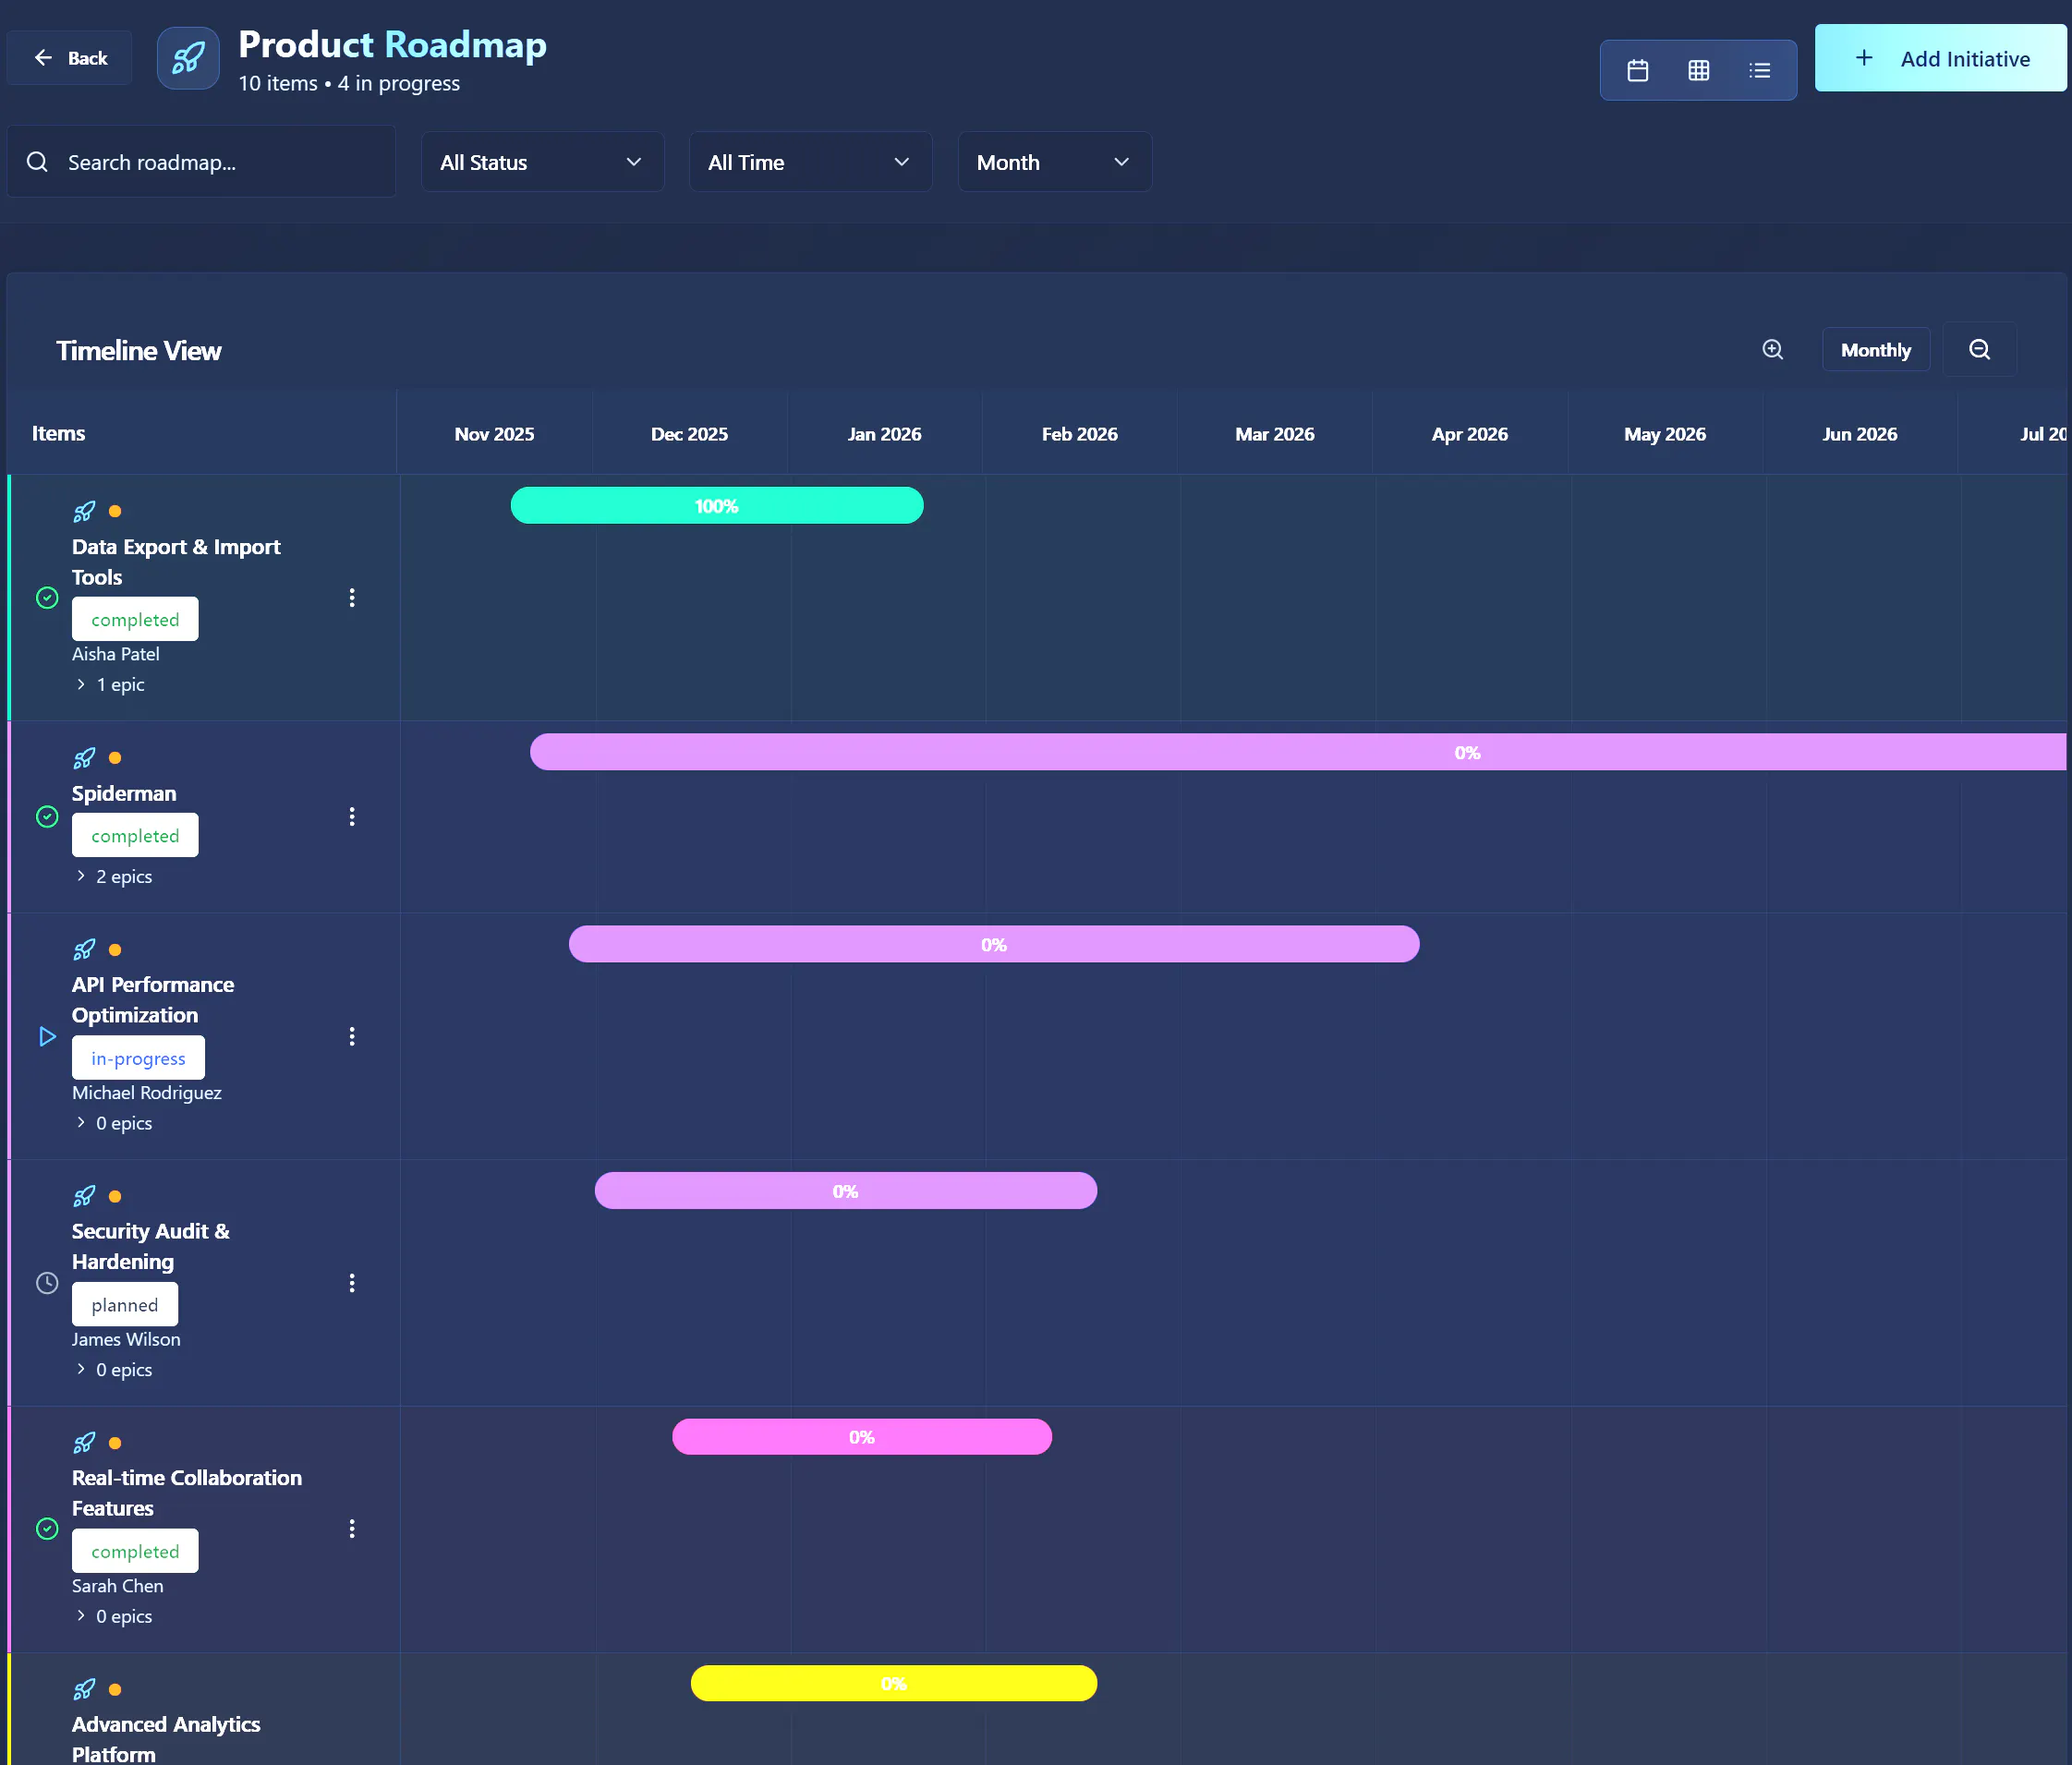
Task: Click the rocket logo beside Product Roadmap
Action: (x=188, y=58)
